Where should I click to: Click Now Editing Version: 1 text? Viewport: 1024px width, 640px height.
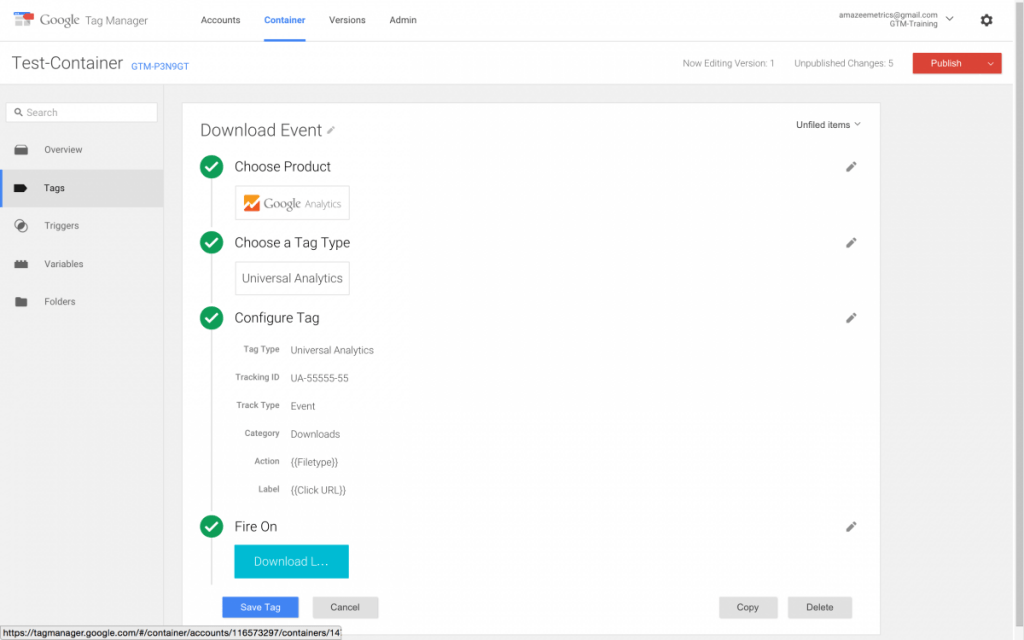point(728,63)
